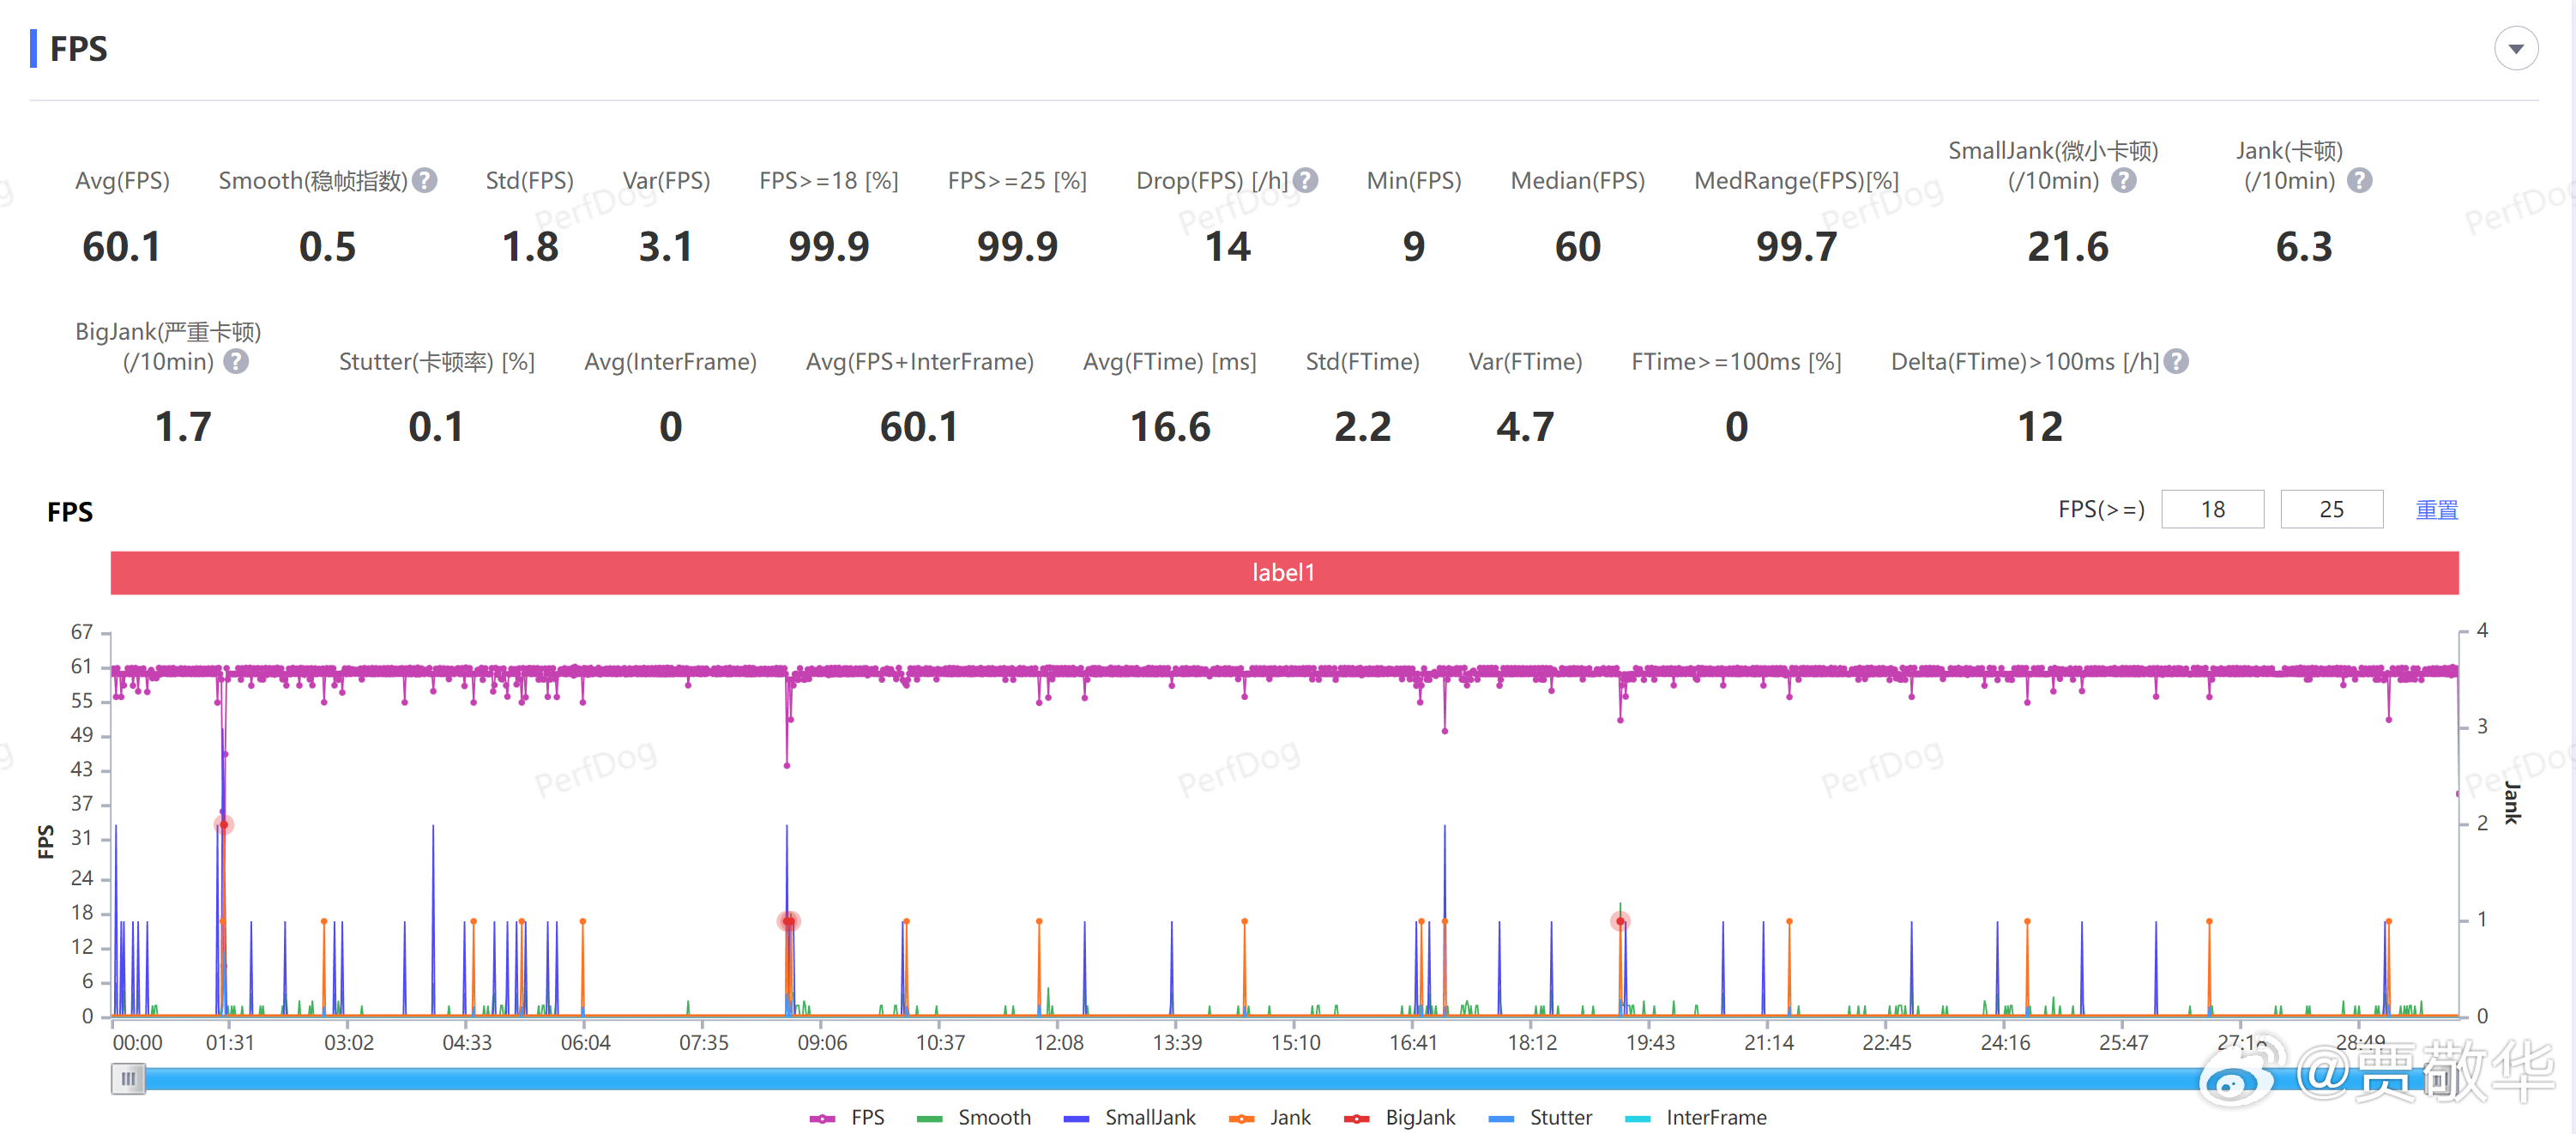Screen dimensions: 2576x1134
Task: Collapse the FPS section with the arrow button
Action: pos(2515,48)
